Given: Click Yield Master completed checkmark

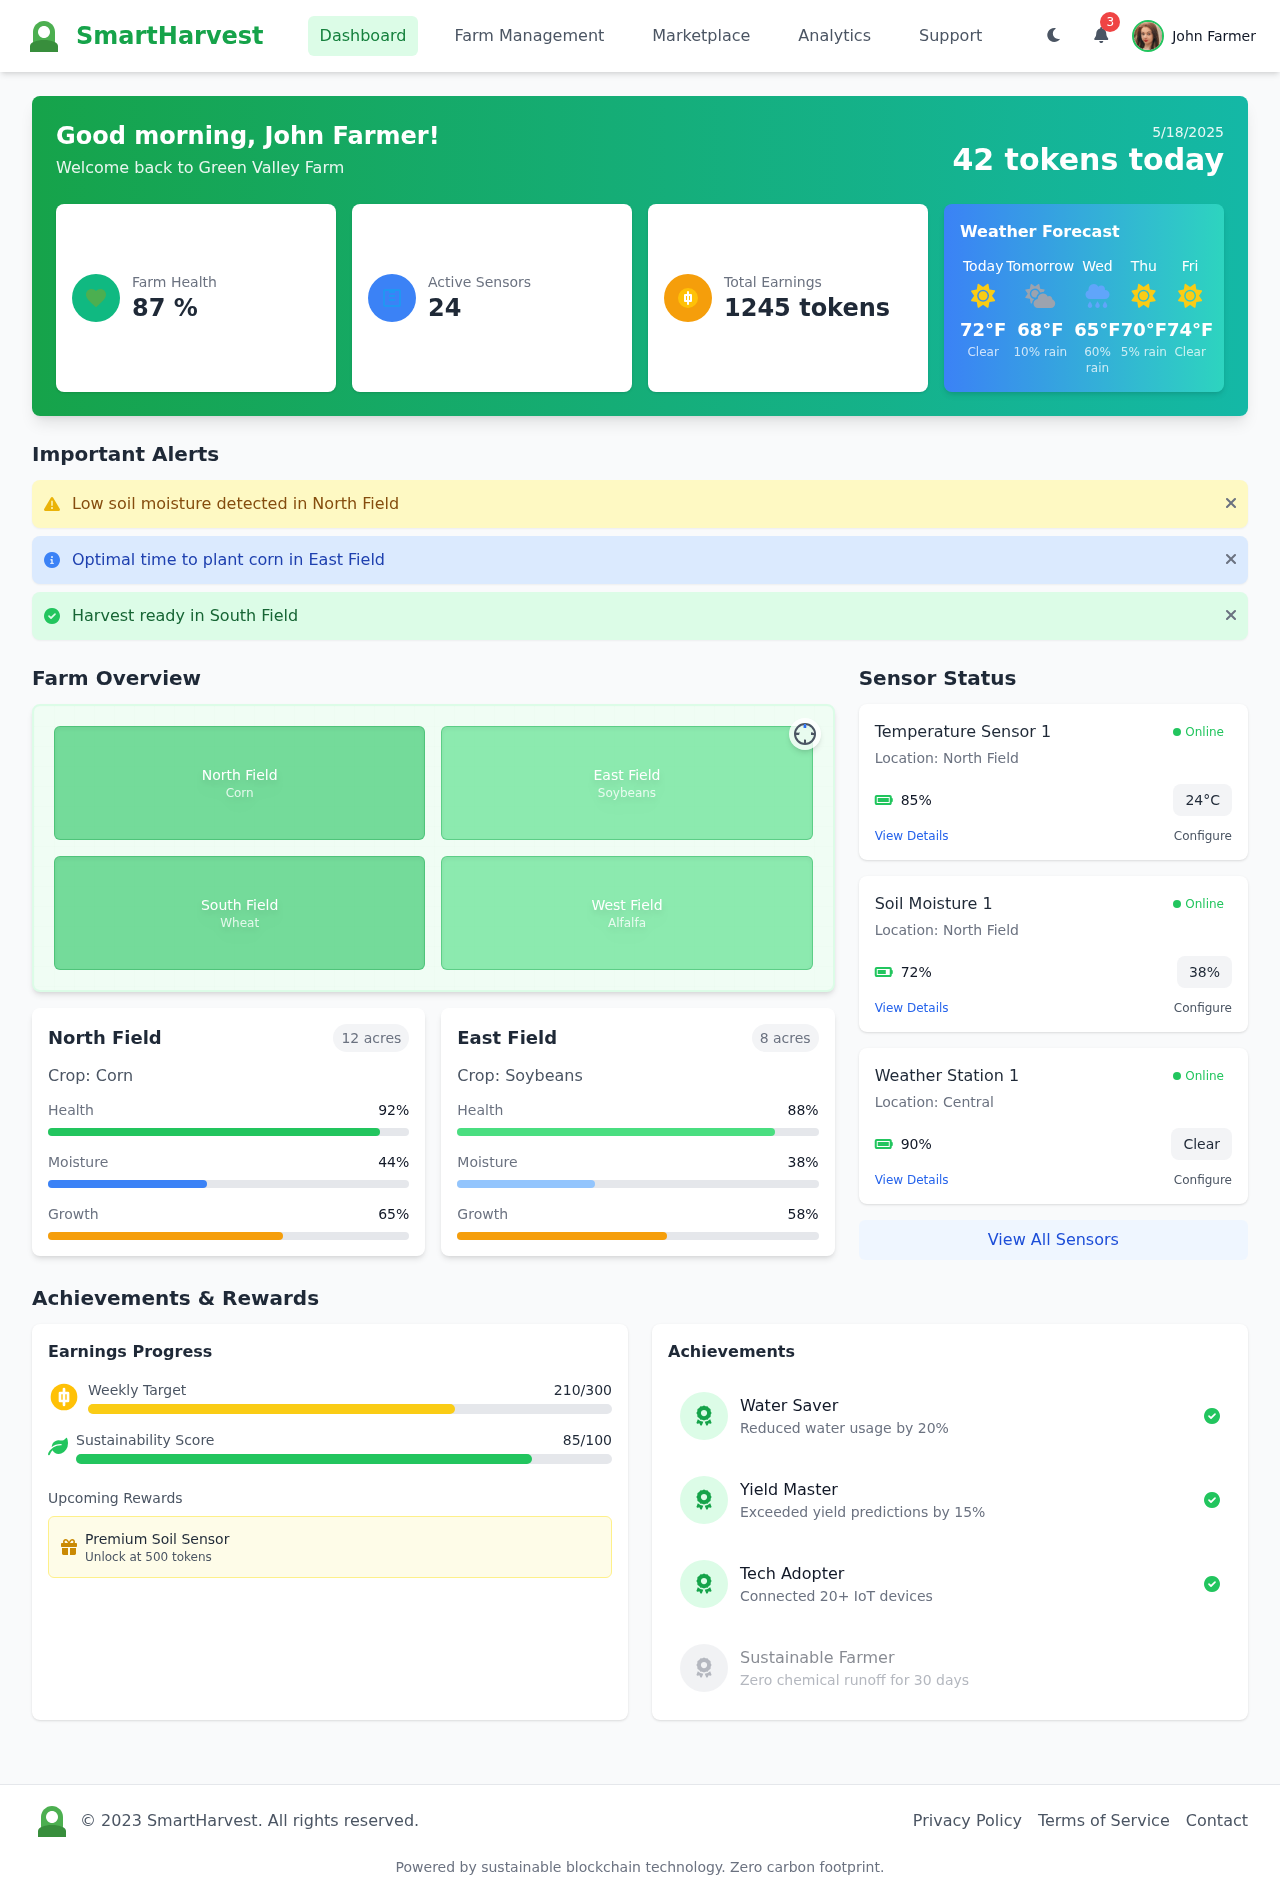Looking at the screenshot, I should pos(1212,1500).
